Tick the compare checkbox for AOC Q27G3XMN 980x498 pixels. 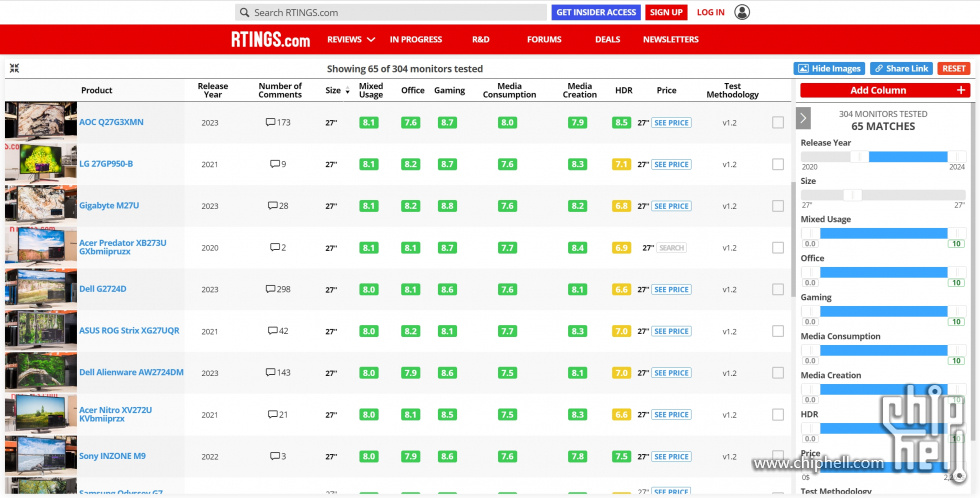pyautogui.click(x=778, y=122)
